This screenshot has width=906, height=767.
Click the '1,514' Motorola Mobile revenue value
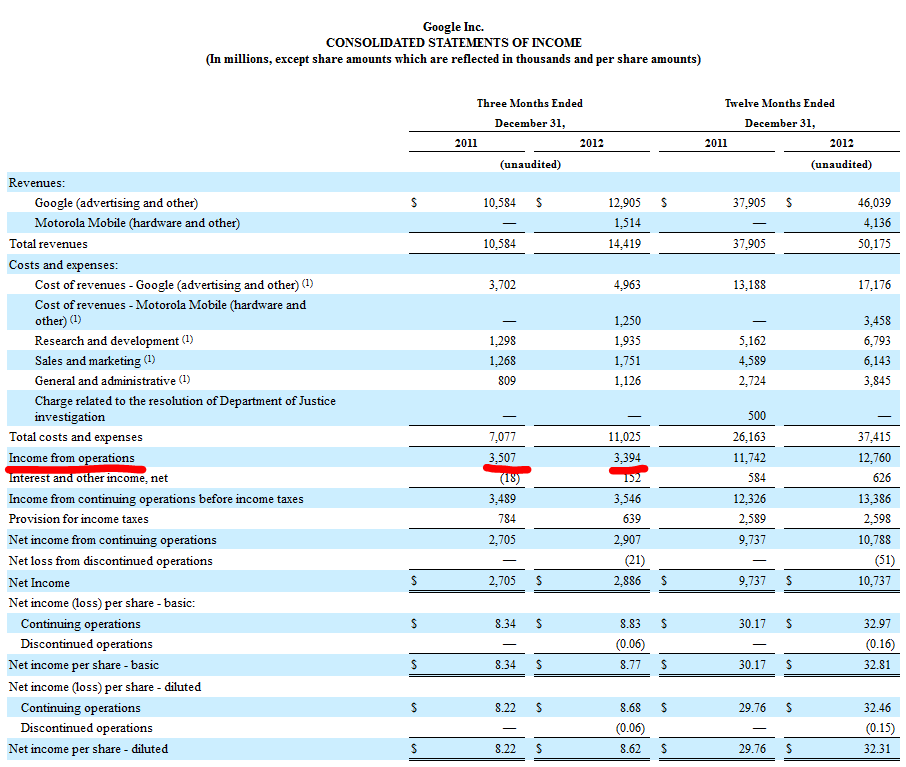(627, 223)
